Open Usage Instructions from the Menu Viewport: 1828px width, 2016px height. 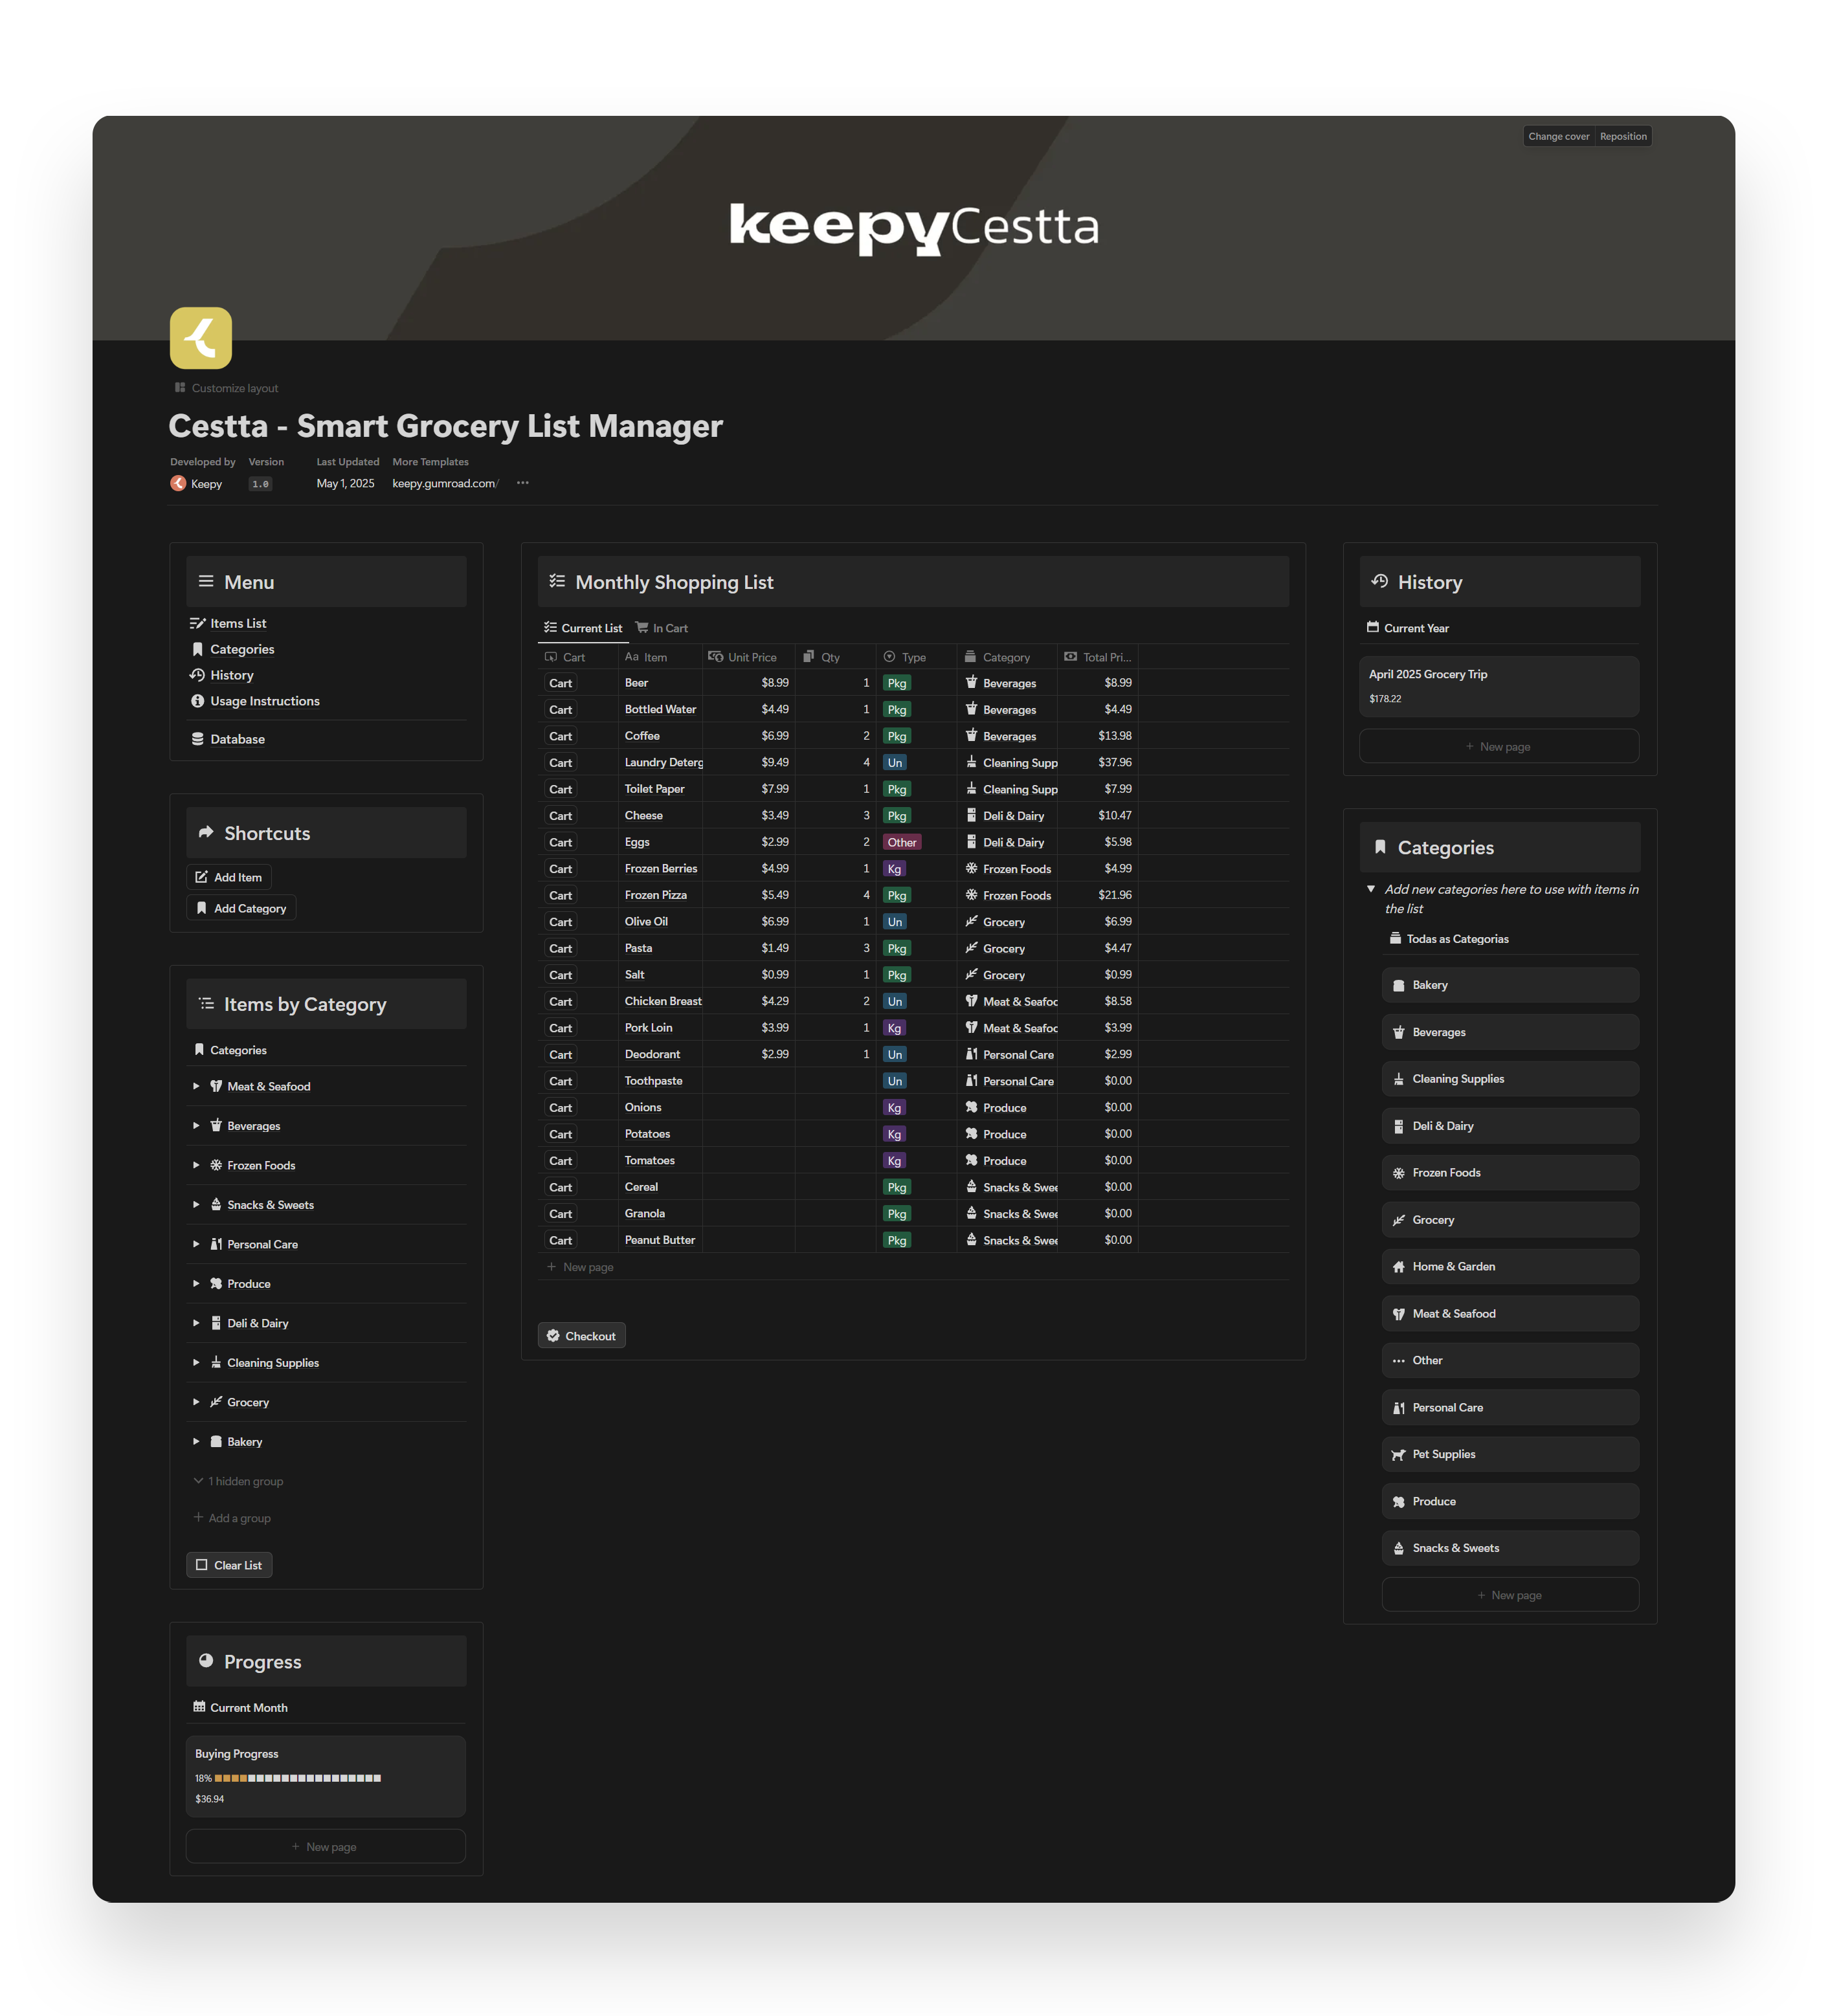point(265,700)
